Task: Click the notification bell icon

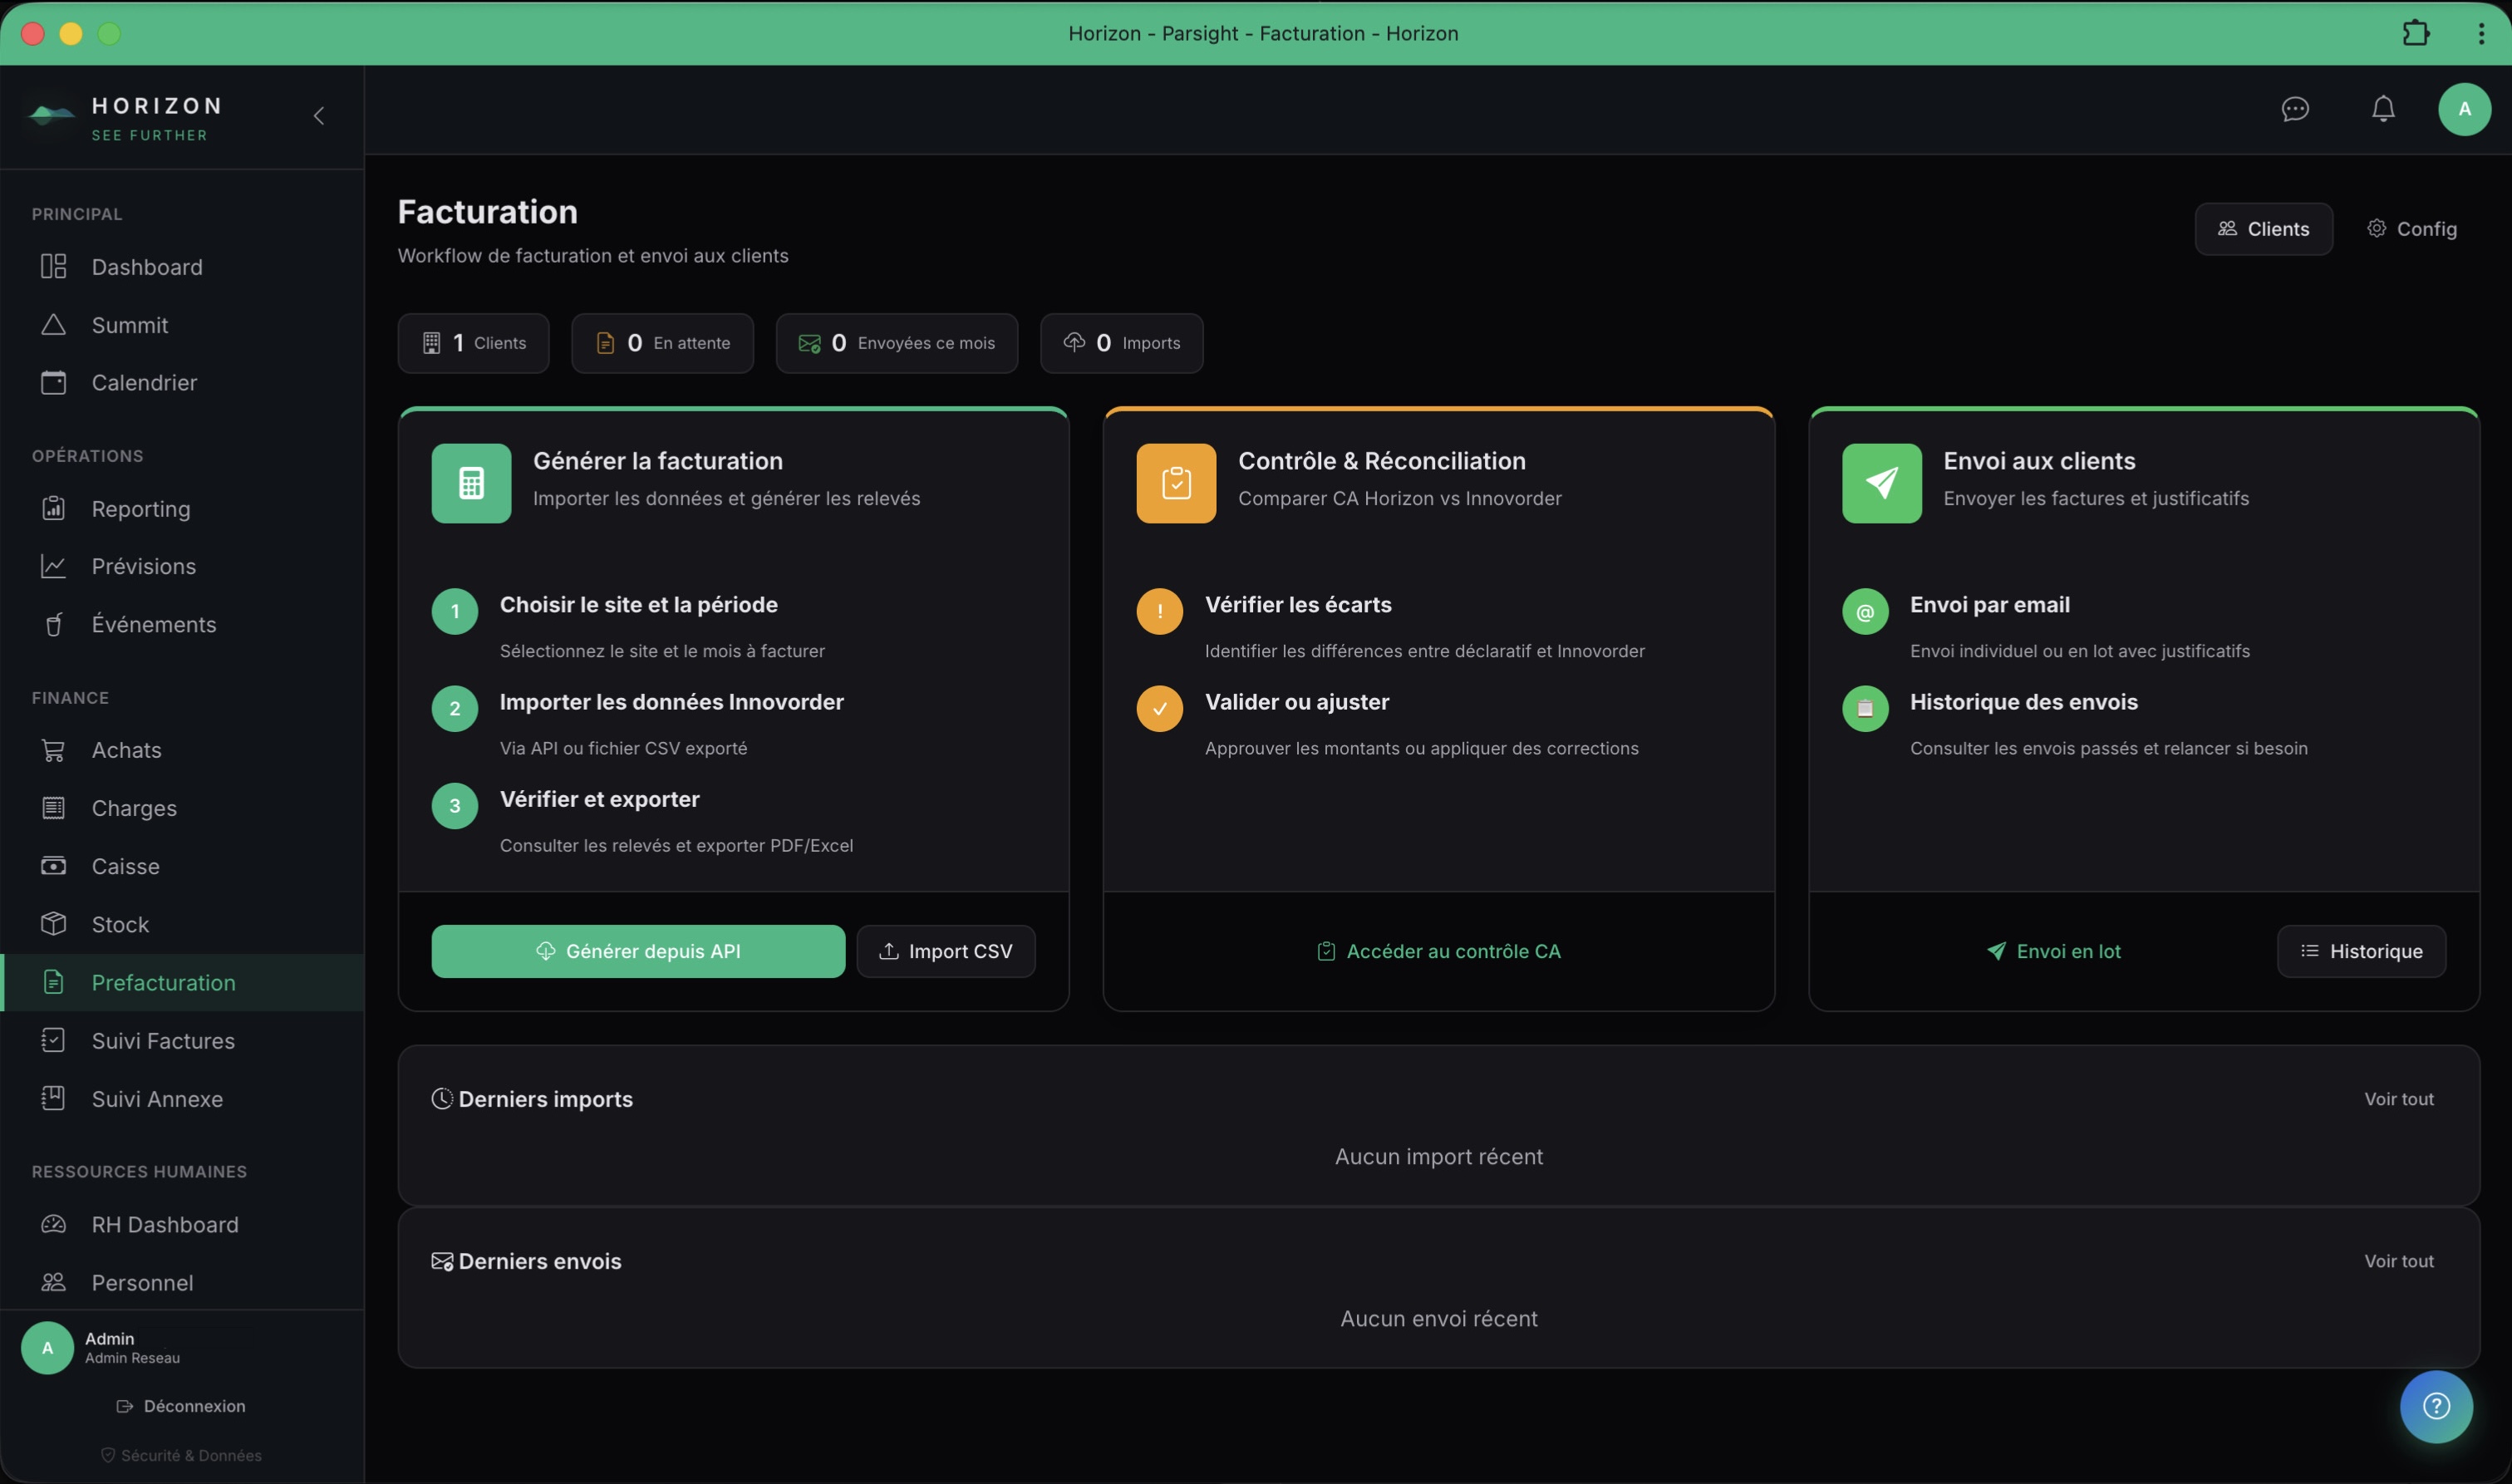Action: click(x=2383, y=109)
